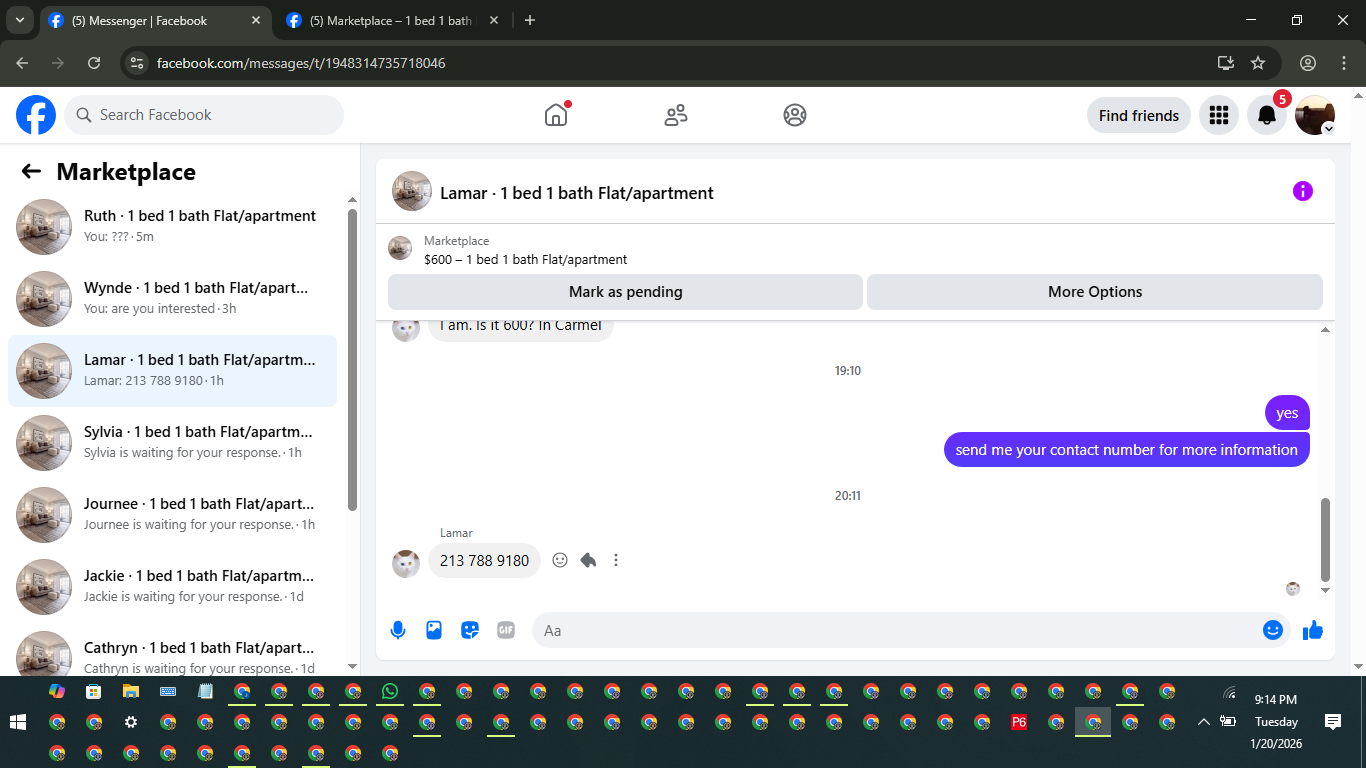The image size is (1366, 768).
Task: Go back in the browser
Action: point(22,63)
